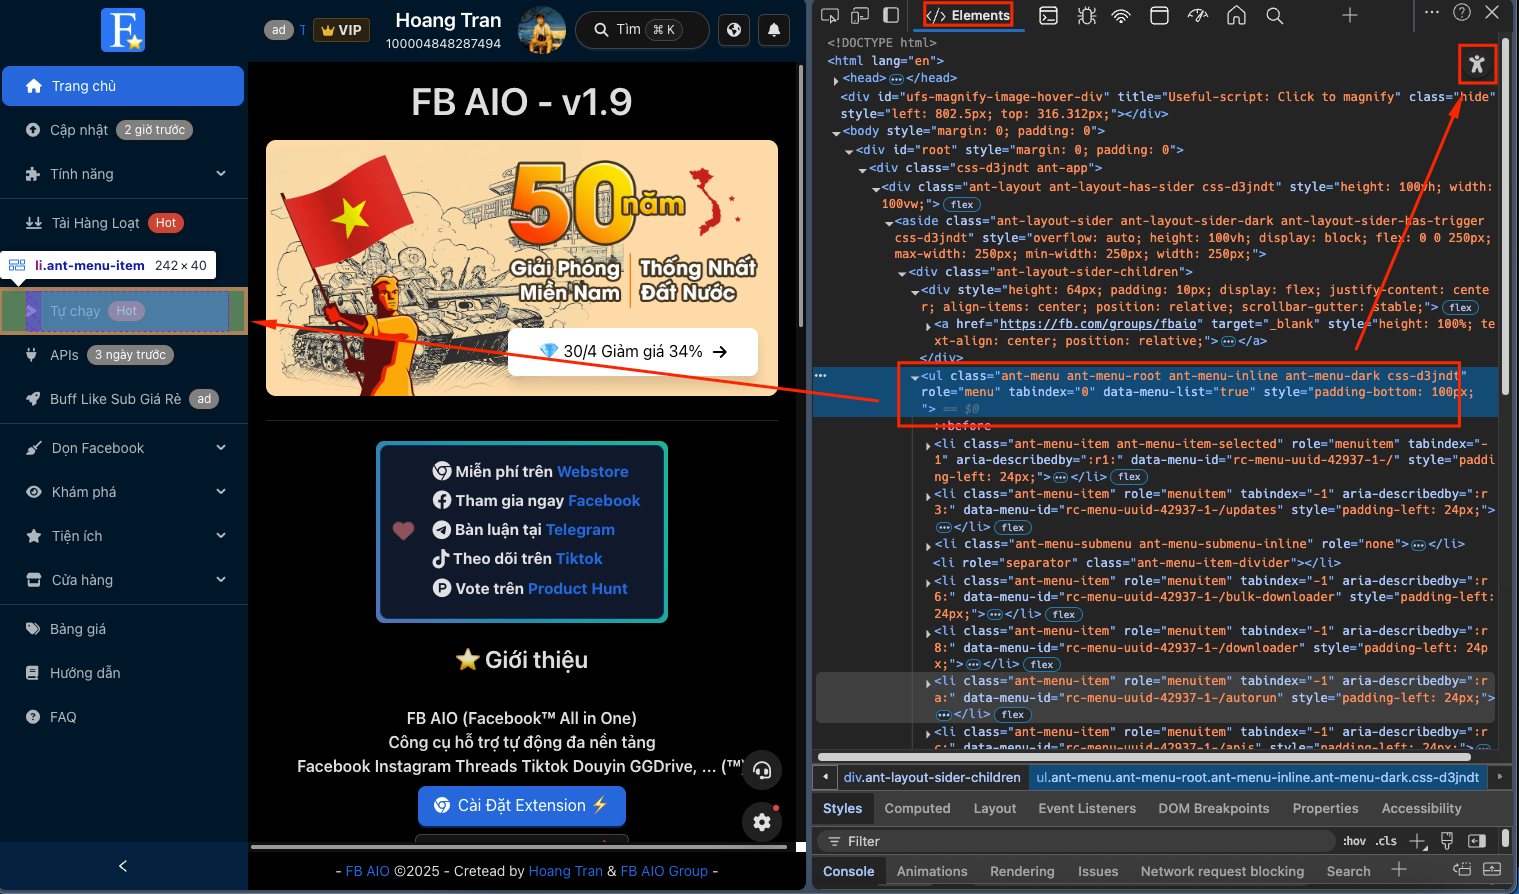This screenshot has width=1519, height=894.
Task: Click the headset support floating button
Action: tap(762, 770)
